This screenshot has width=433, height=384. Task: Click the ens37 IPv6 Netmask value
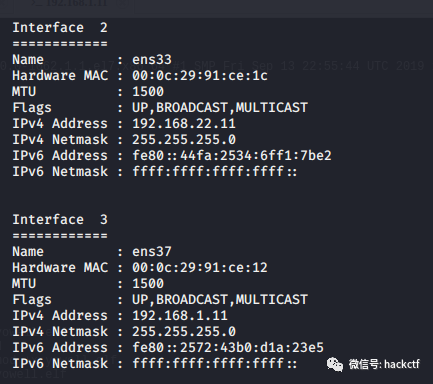tap(214, 364)
